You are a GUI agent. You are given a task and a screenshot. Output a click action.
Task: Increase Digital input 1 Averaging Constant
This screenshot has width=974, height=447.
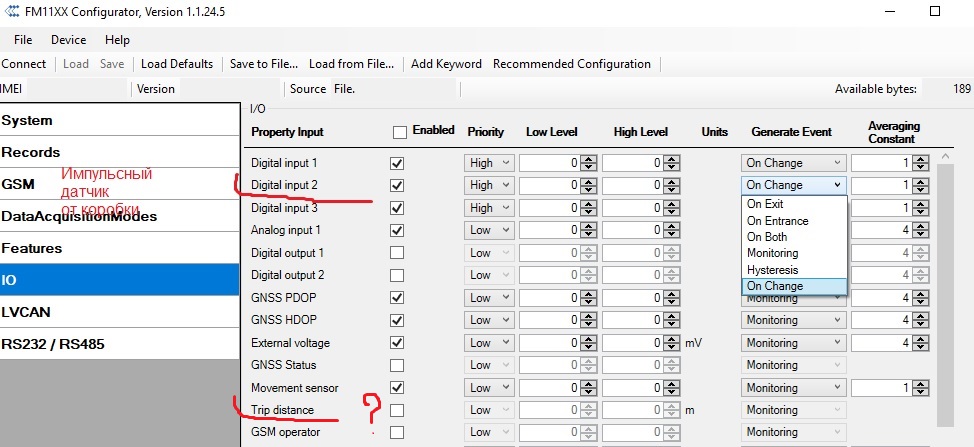coord(921,158)
